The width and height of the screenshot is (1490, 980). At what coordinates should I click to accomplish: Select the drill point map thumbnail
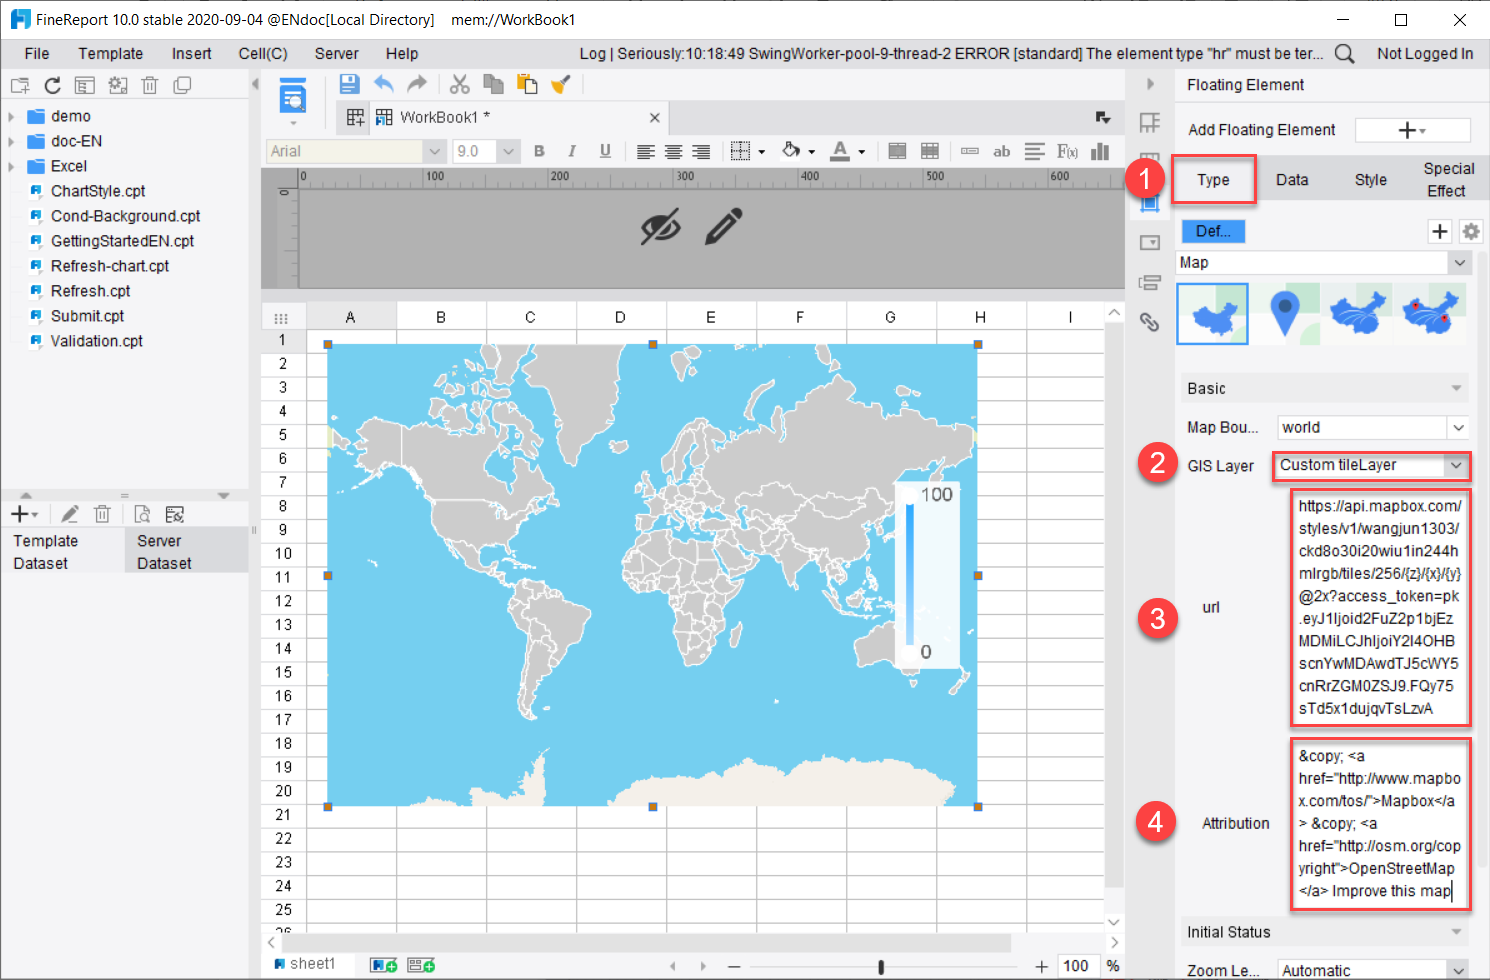[x=1286, y=313]
